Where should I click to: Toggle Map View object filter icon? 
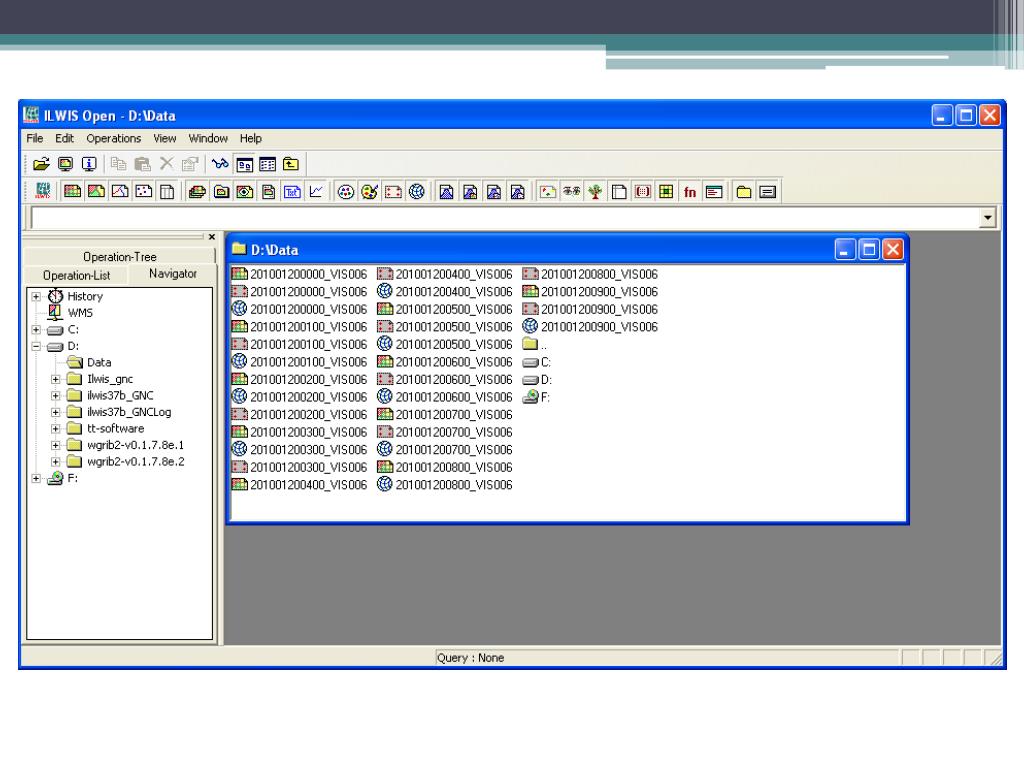(x=245, y=191)
